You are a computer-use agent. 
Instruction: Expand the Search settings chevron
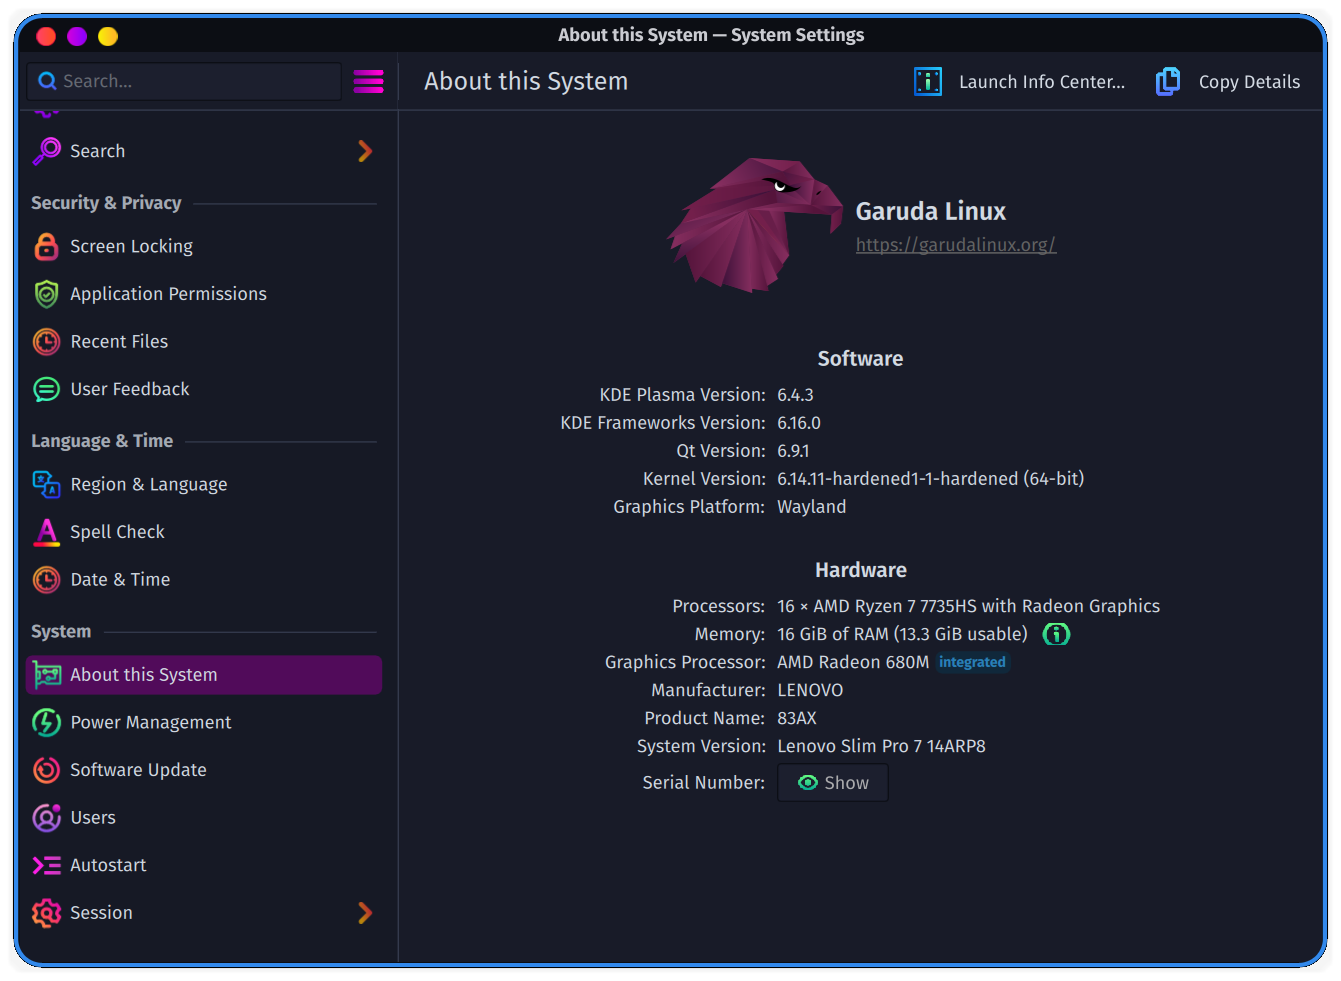click(365, 151)
